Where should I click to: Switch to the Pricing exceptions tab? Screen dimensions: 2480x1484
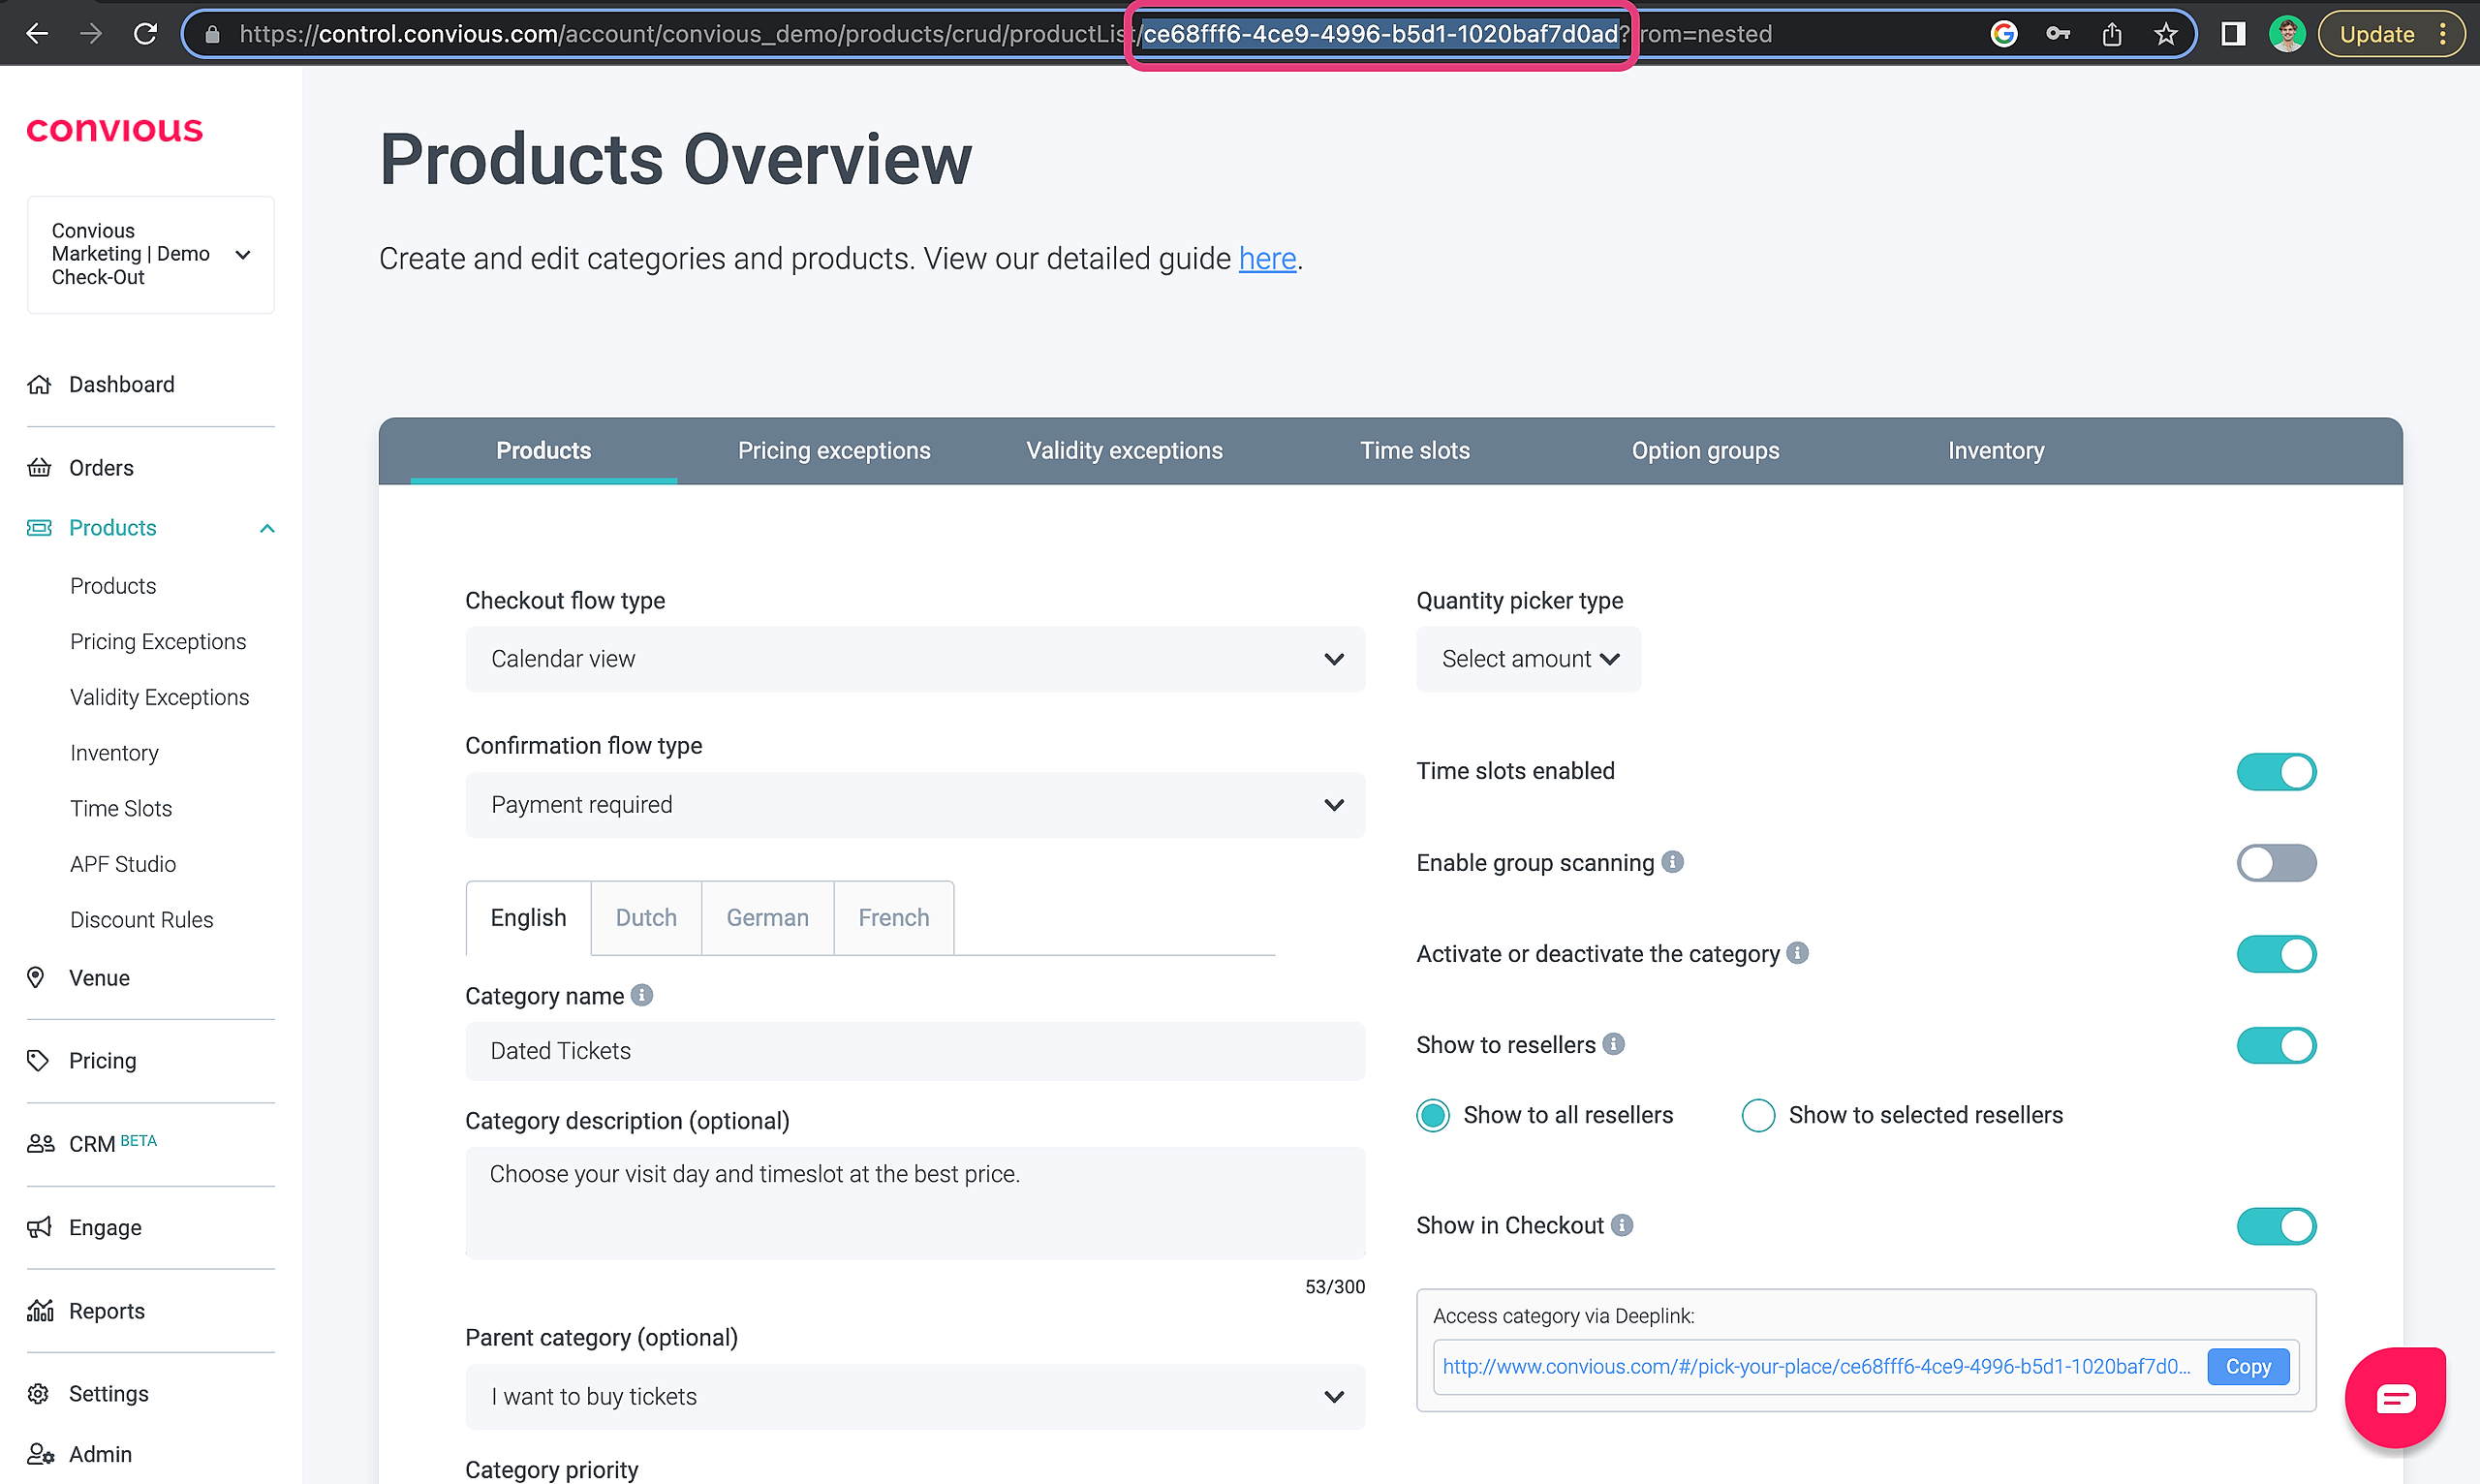pyautogui.click(x=834, y=451)
